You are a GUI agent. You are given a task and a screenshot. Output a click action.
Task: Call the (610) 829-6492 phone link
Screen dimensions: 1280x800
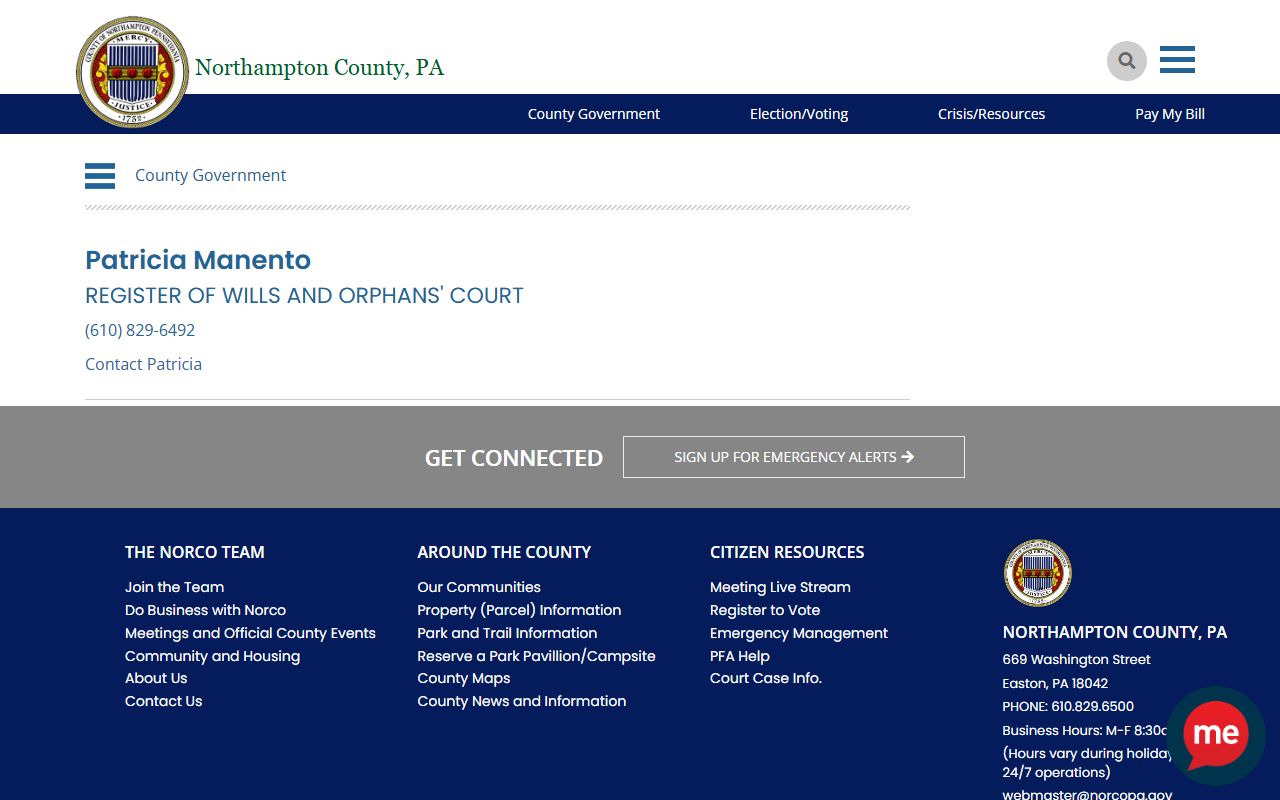[x=140, y=330]
